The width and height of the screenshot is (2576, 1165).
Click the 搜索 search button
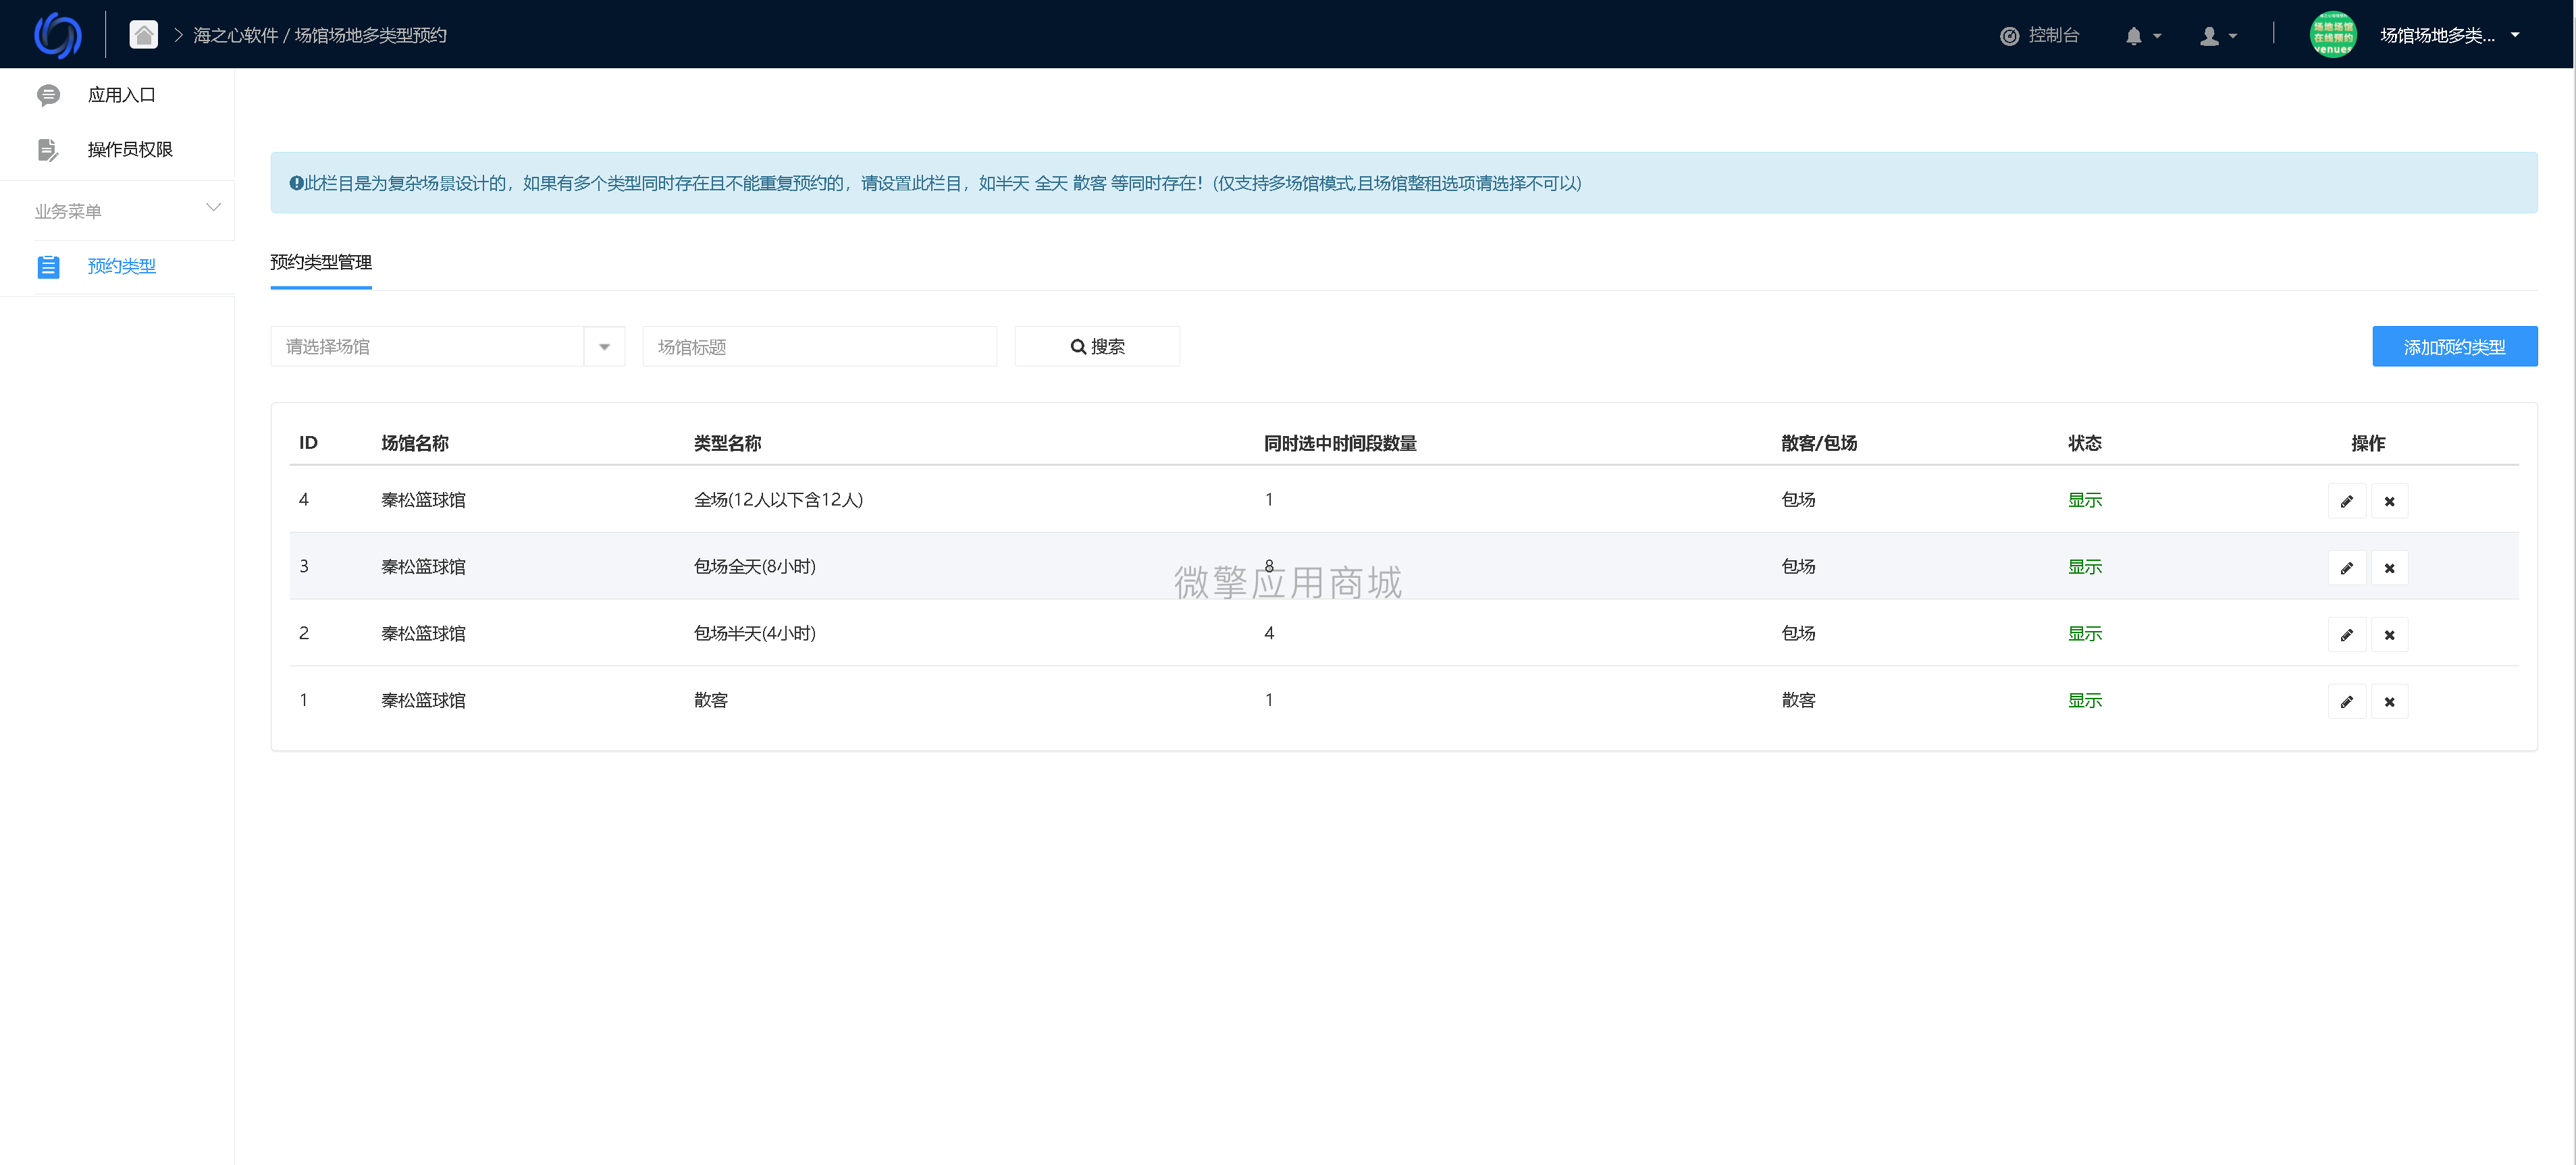pyautogui.click(x=1097, y=347)
